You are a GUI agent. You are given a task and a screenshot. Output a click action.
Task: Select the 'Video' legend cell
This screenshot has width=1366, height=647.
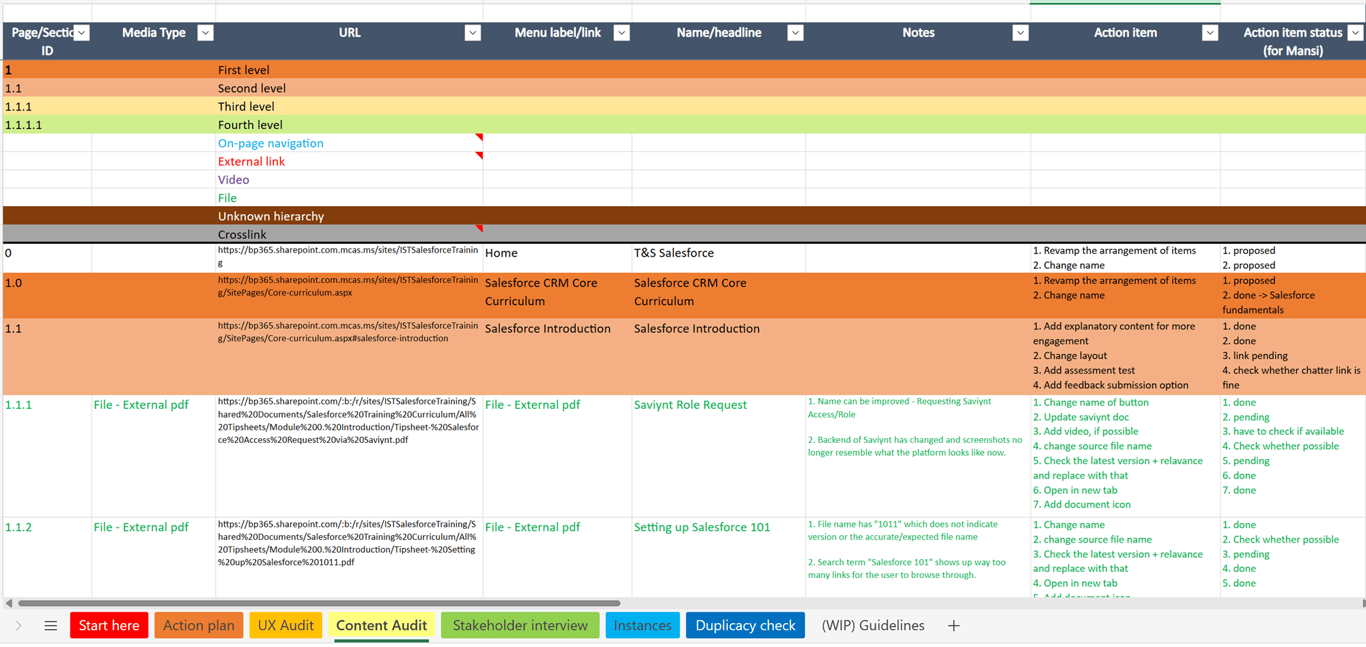(349, 180)
